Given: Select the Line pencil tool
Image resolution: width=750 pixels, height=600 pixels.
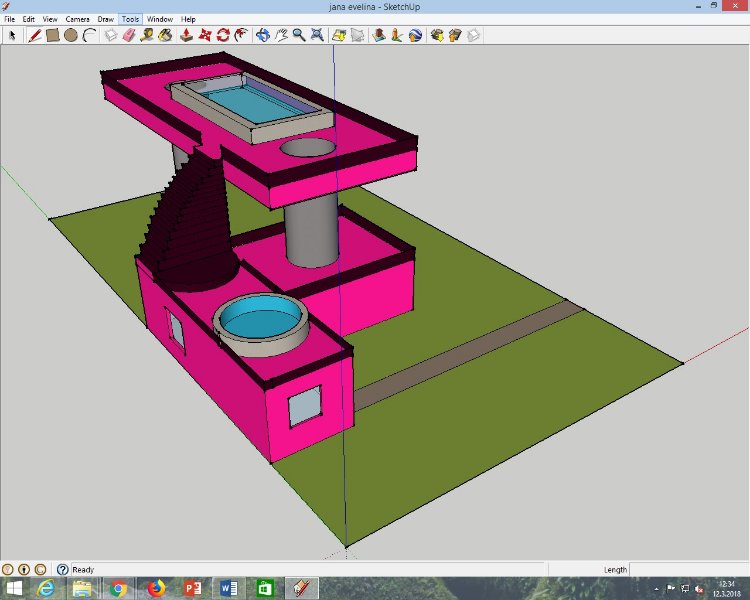Looking at the screenshot, I should click(x=34, y=35).
